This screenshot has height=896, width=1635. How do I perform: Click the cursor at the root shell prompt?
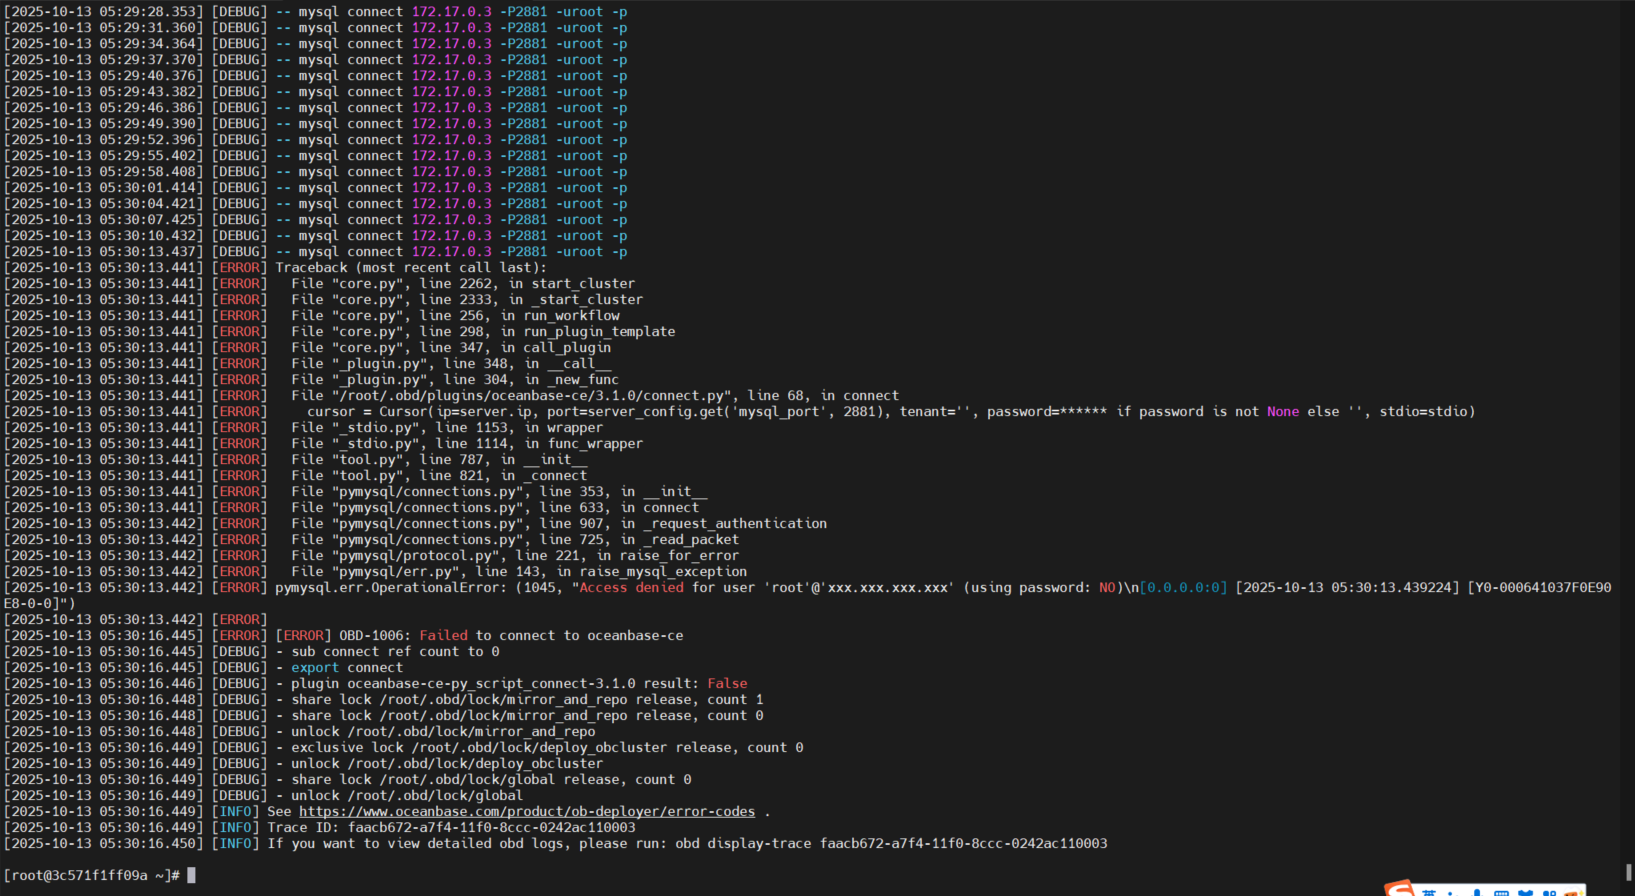click(191, 875)
